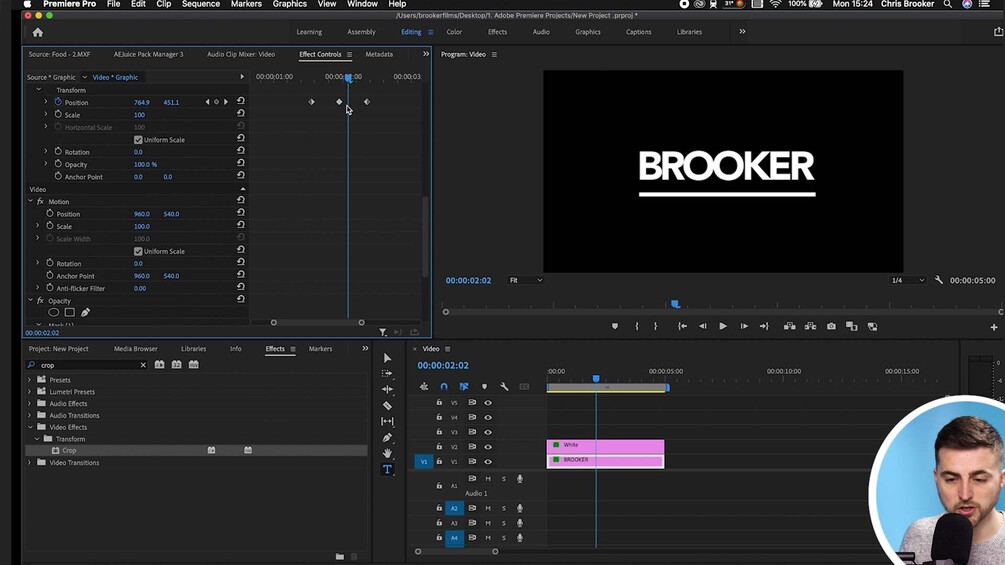The height and width of the screenshot is (565, 1005).
Task: Create 4-point polygon mask under Opacity
Action: [69, 313]
